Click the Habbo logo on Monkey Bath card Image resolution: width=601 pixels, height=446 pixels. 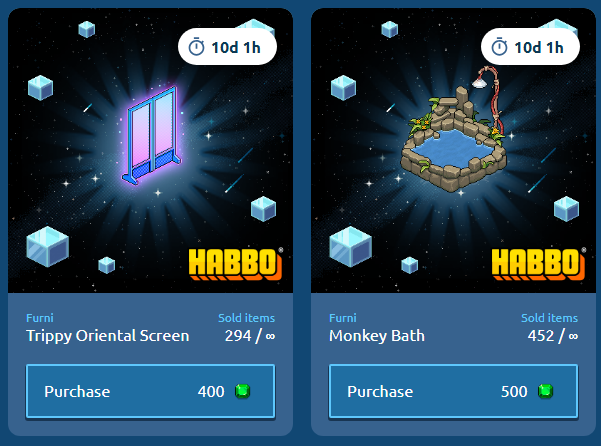click(539, 264)
